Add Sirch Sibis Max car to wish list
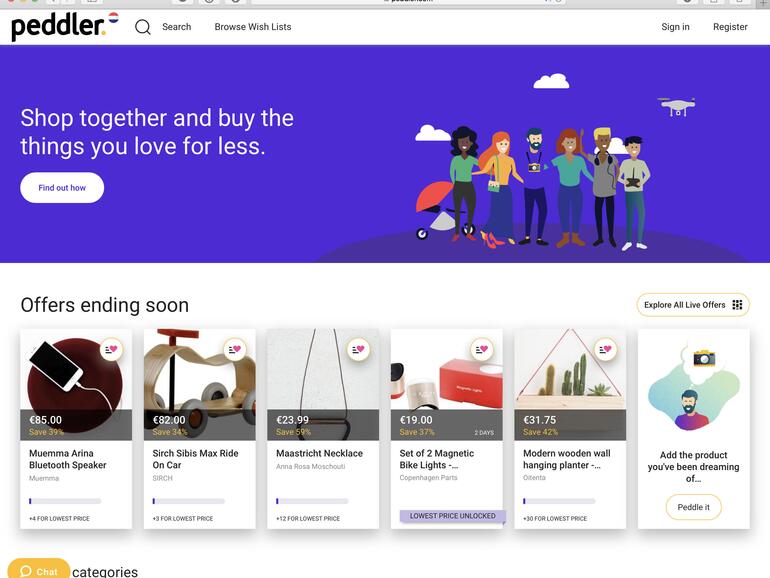770x578 pixels. coord(235,350)
